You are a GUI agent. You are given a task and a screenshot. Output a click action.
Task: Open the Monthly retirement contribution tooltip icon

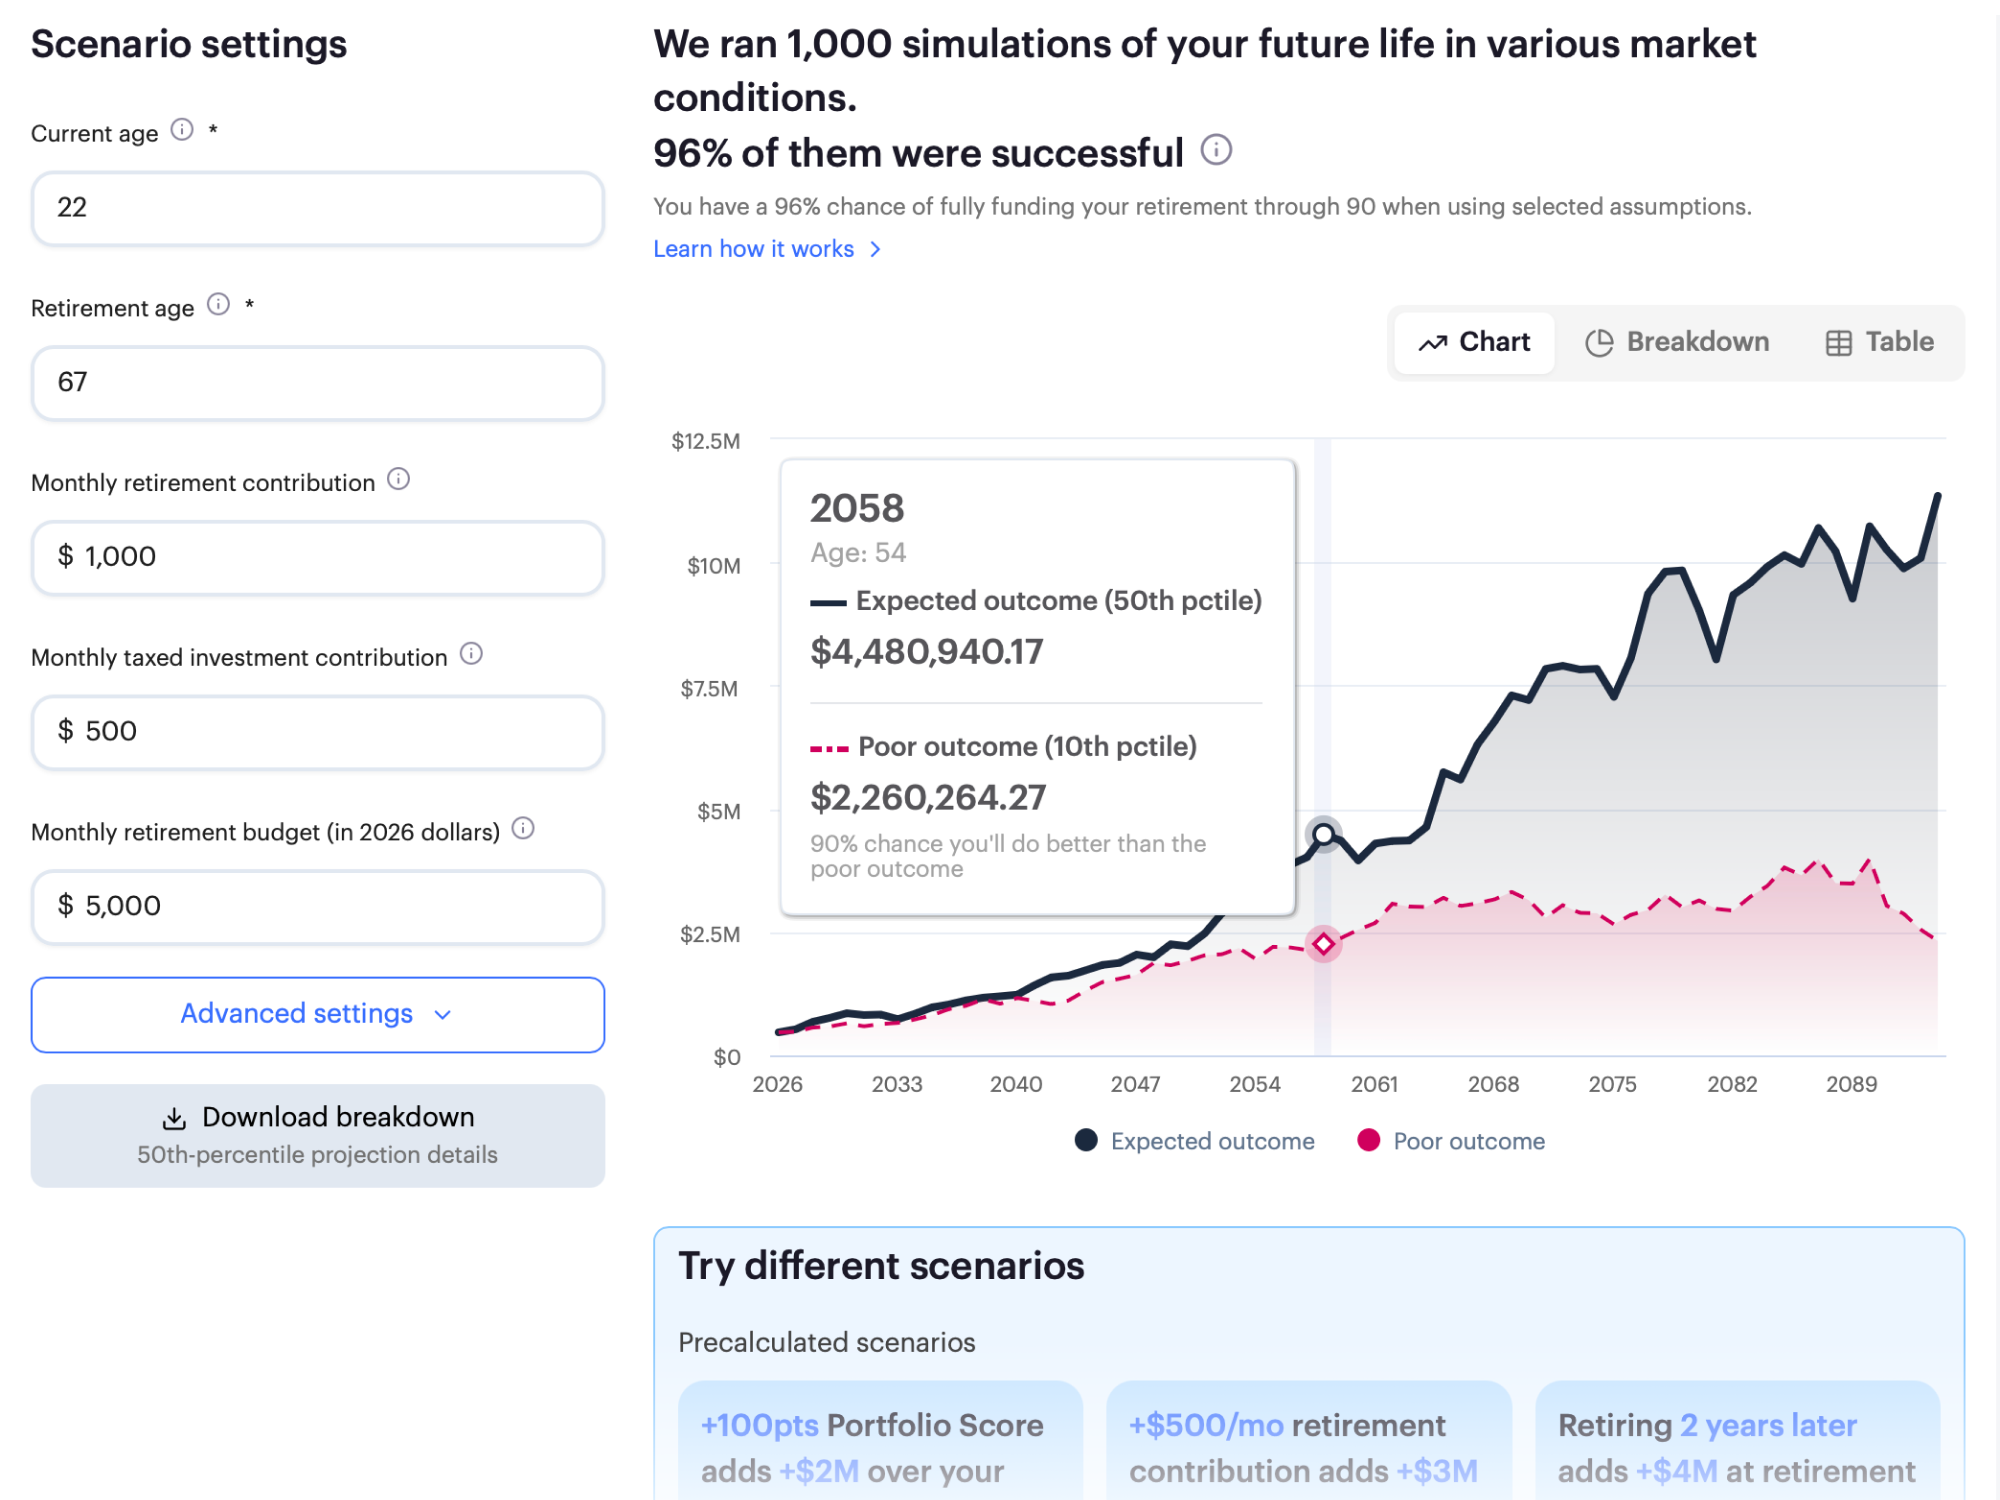coord(398,480)
